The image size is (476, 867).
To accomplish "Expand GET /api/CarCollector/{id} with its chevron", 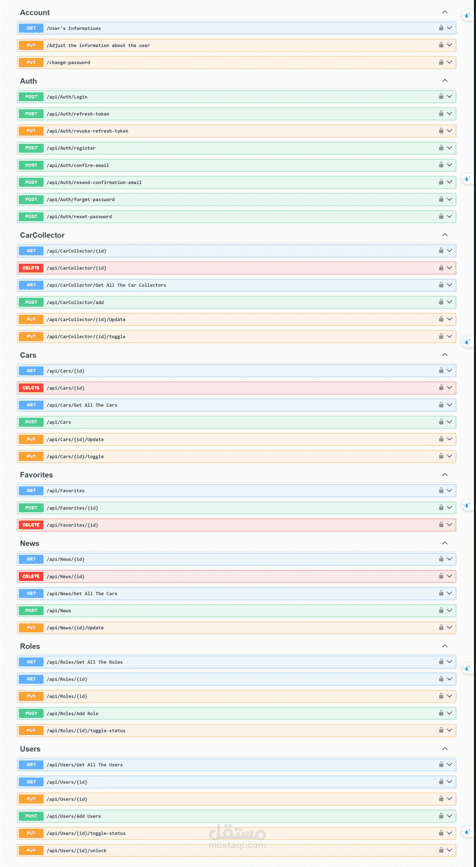I will click(x=449, y=250).
